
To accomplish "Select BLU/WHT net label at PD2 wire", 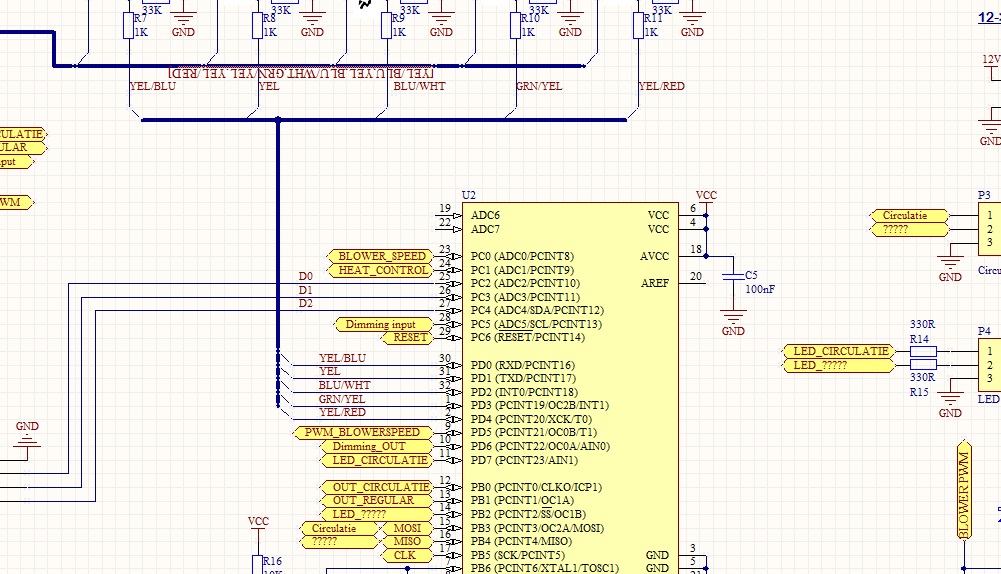I will [345, 385].
